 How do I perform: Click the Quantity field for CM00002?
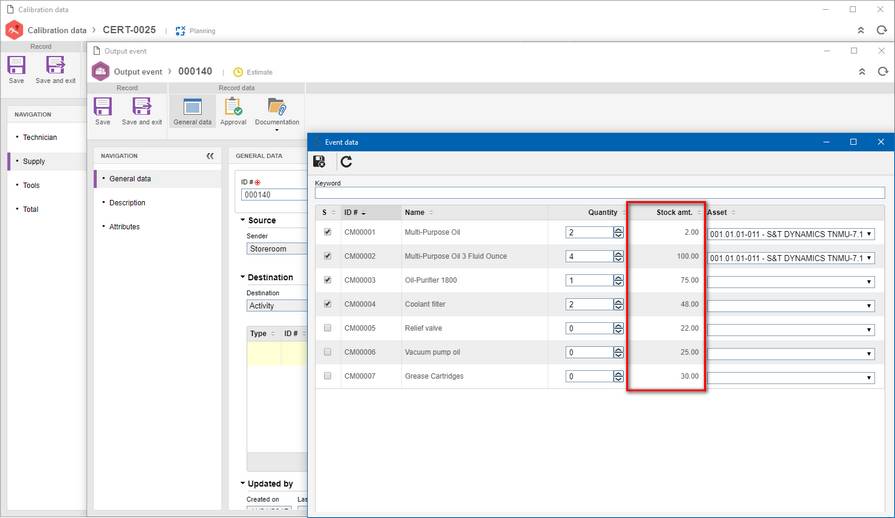point(589,256)
